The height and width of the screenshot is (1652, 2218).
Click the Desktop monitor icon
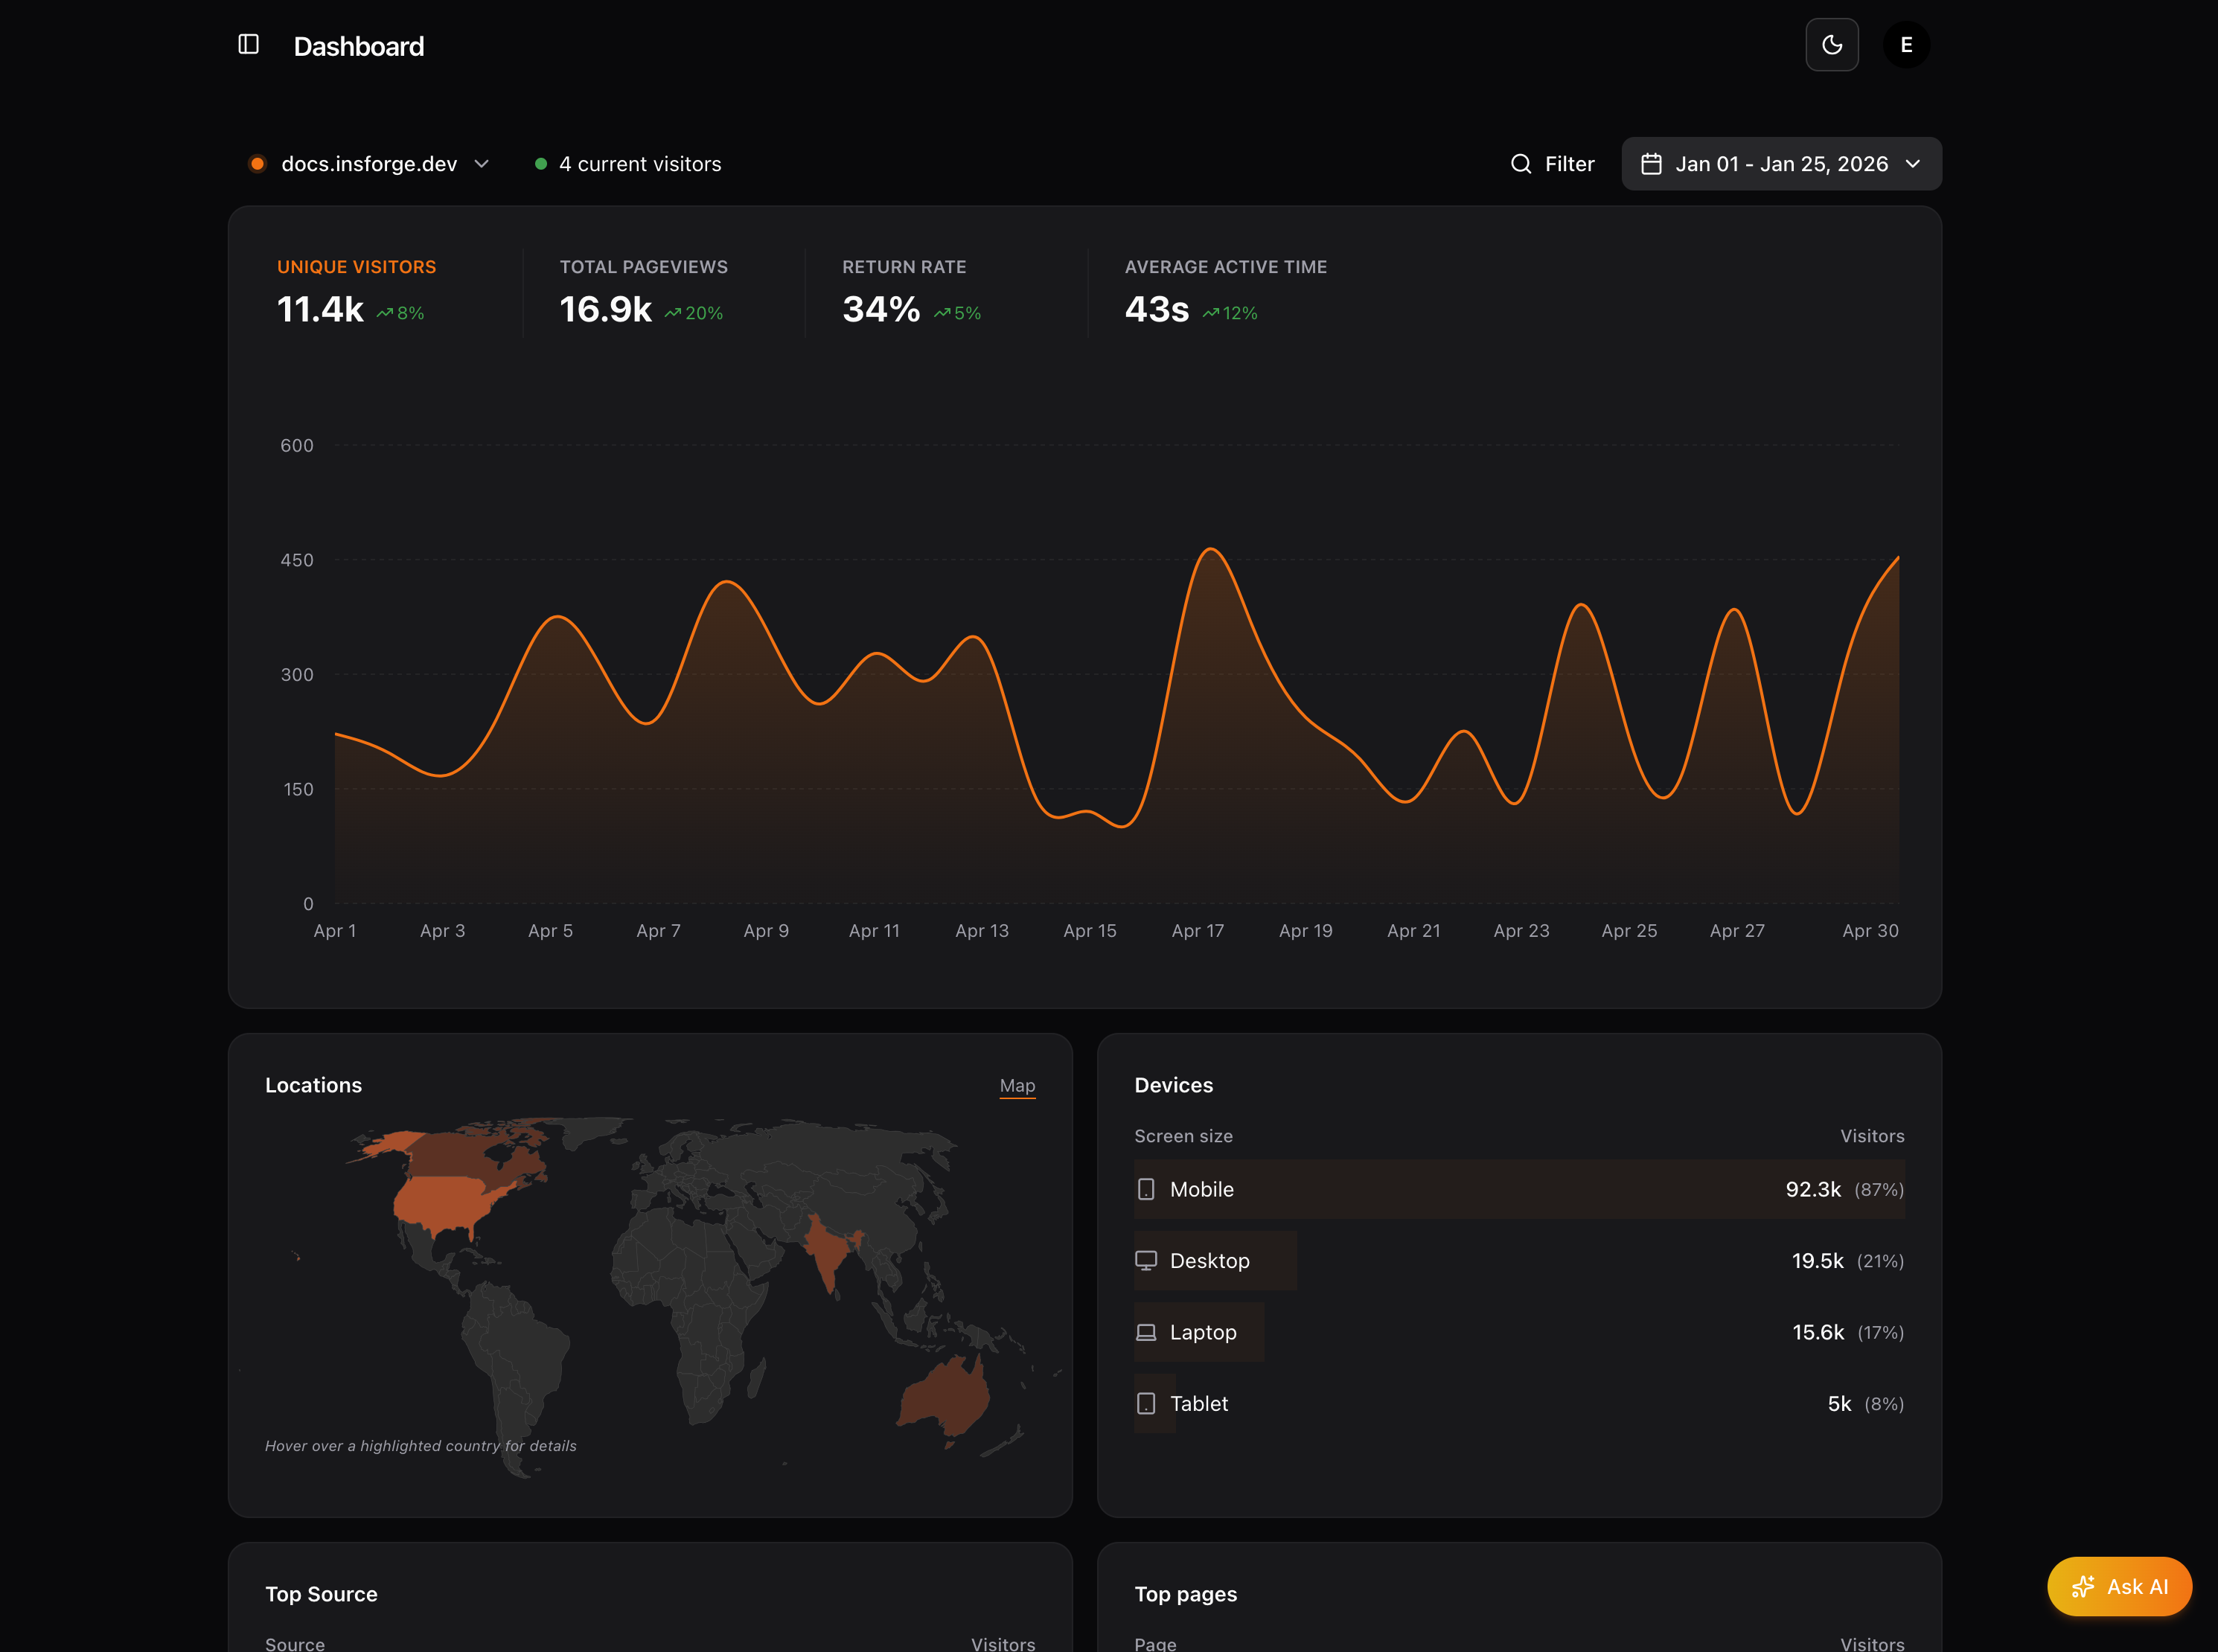[x=1146, y=1260]
